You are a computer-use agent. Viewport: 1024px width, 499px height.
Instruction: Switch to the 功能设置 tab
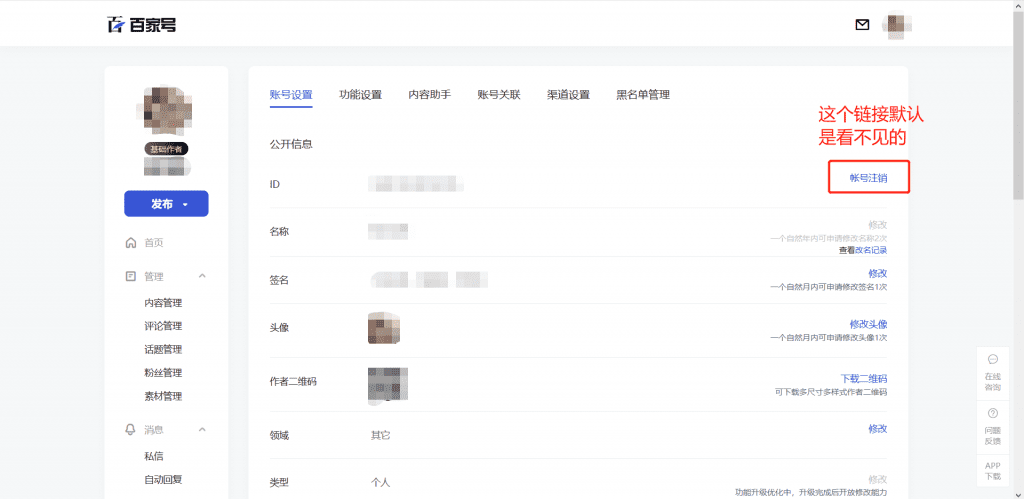click(x=360, y=95)
